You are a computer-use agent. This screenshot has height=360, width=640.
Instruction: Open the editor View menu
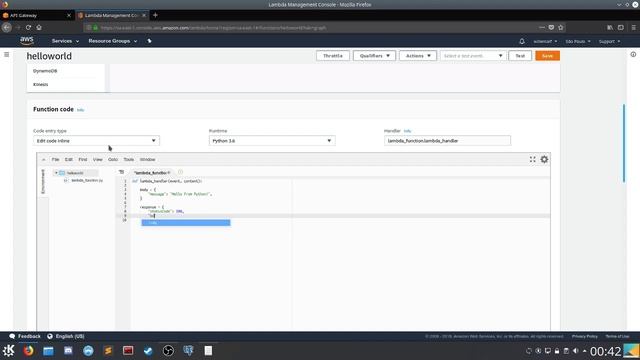click(x=98, y=160)
